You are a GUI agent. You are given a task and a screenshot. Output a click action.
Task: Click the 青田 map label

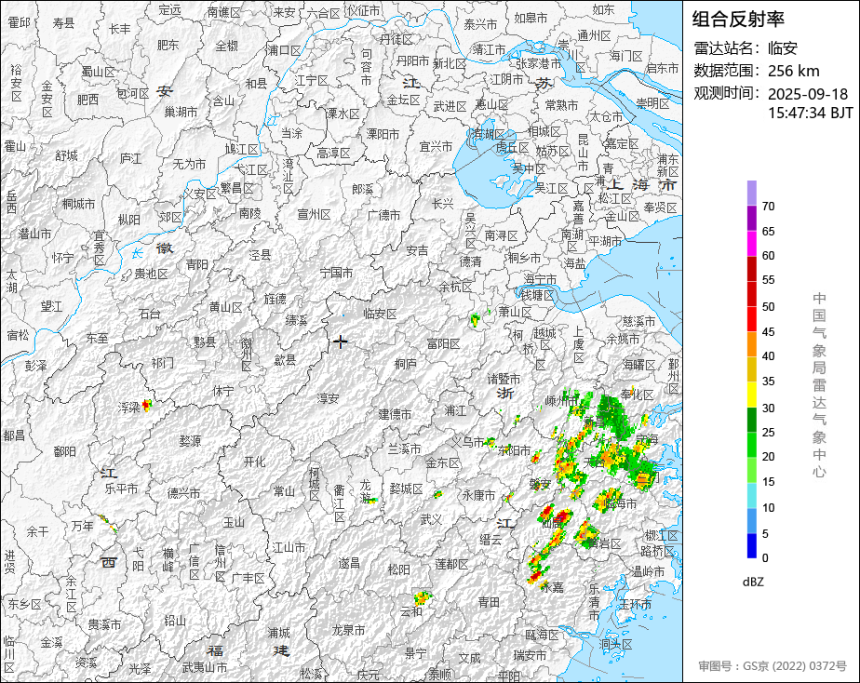click(489, 602)
